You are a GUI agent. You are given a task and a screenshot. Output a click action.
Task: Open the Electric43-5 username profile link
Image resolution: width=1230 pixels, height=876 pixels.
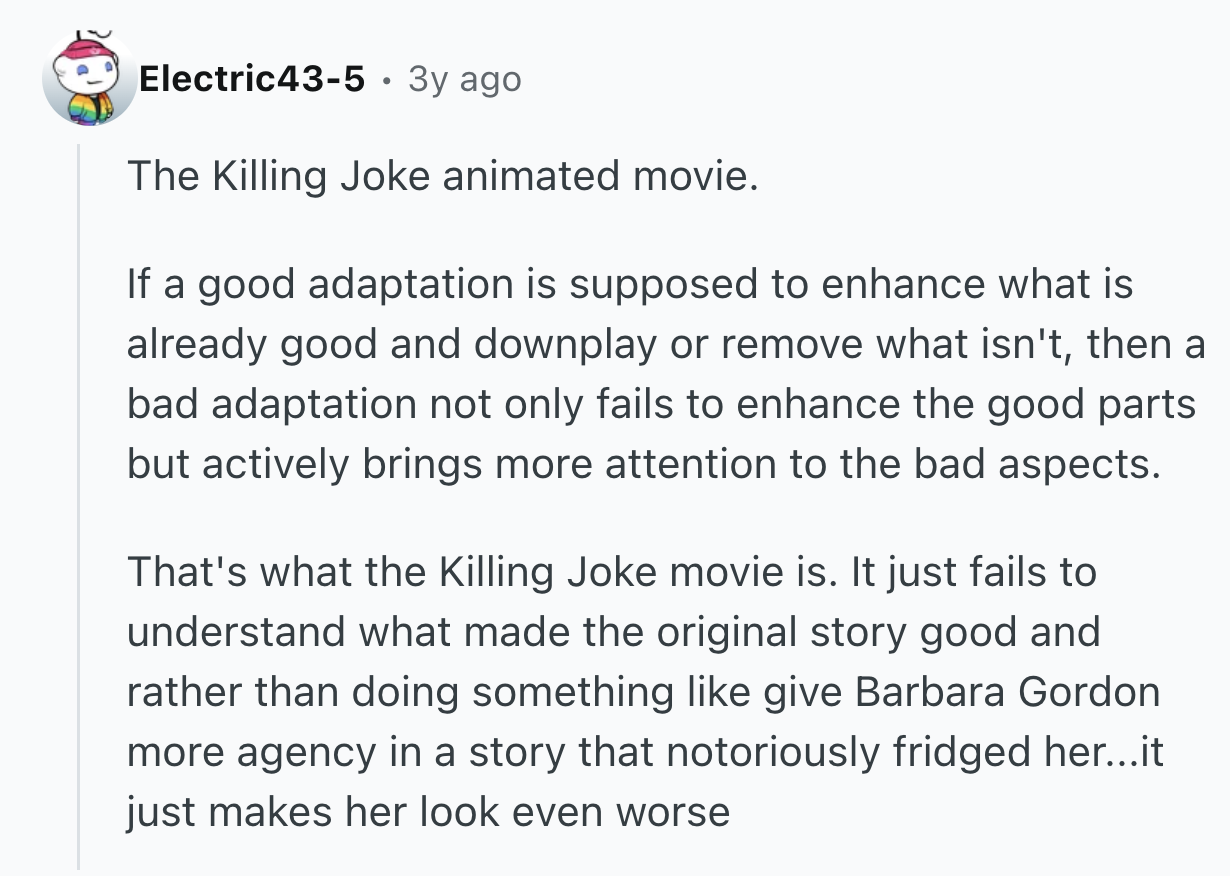(251, 78)
